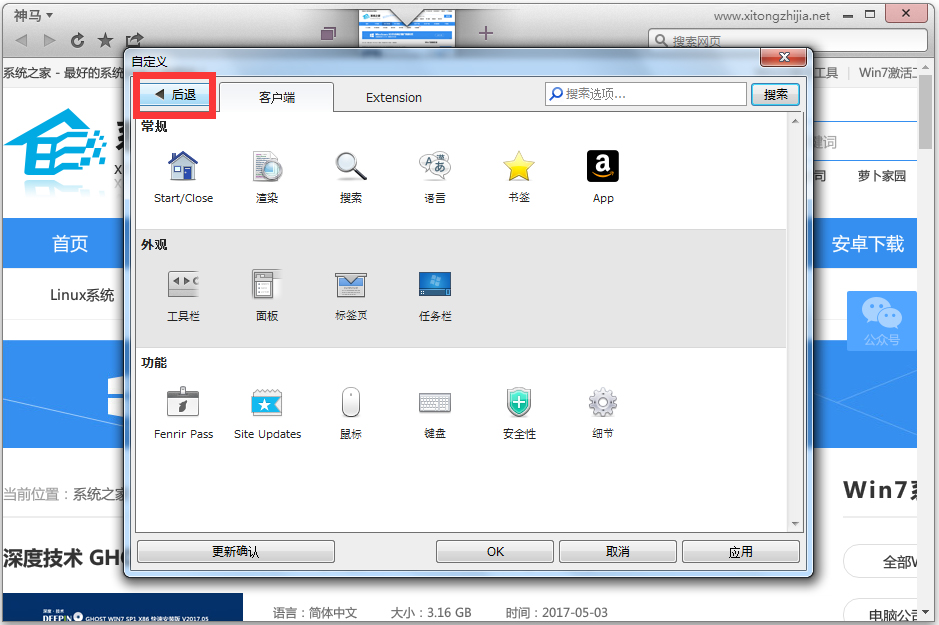Screen dimensions: 939x625
Task: Click the browser reload icon
Action: (x=78, y=40)
